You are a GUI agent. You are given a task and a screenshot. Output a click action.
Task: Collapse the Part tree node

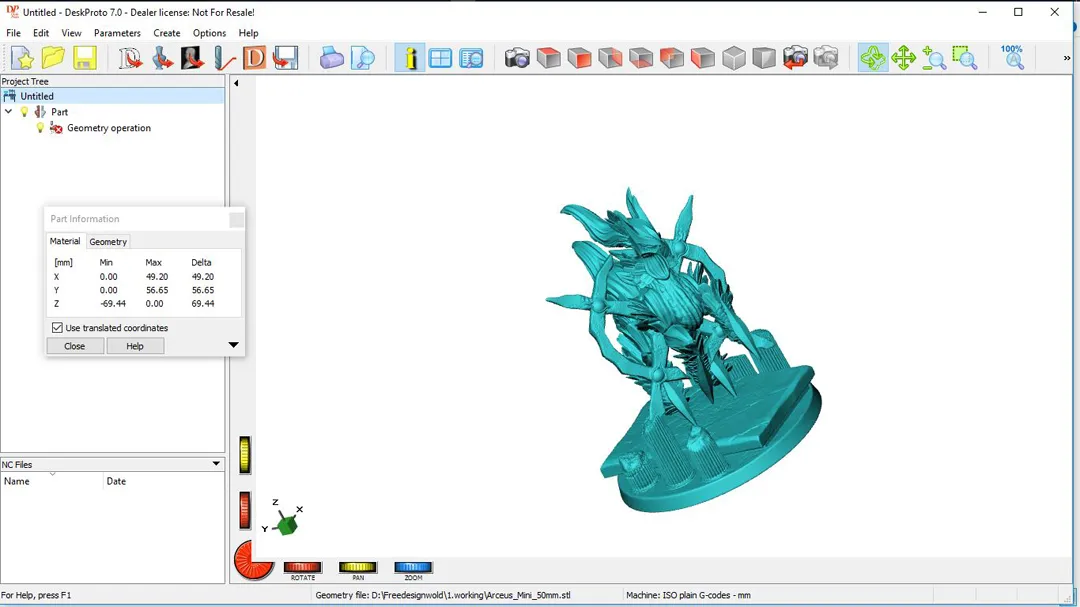click(x=8, y=112)
